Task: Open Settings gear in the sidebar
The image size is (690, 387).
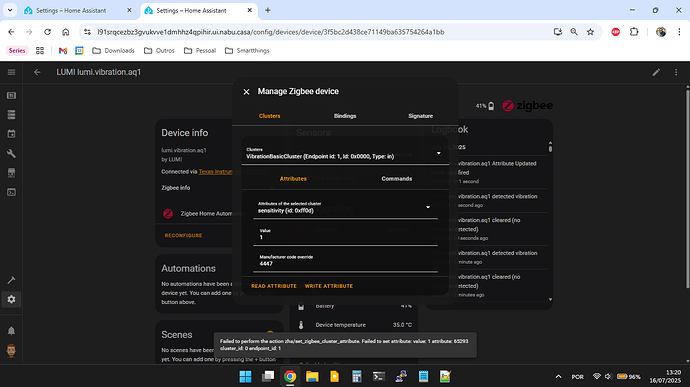Action: 11,299
